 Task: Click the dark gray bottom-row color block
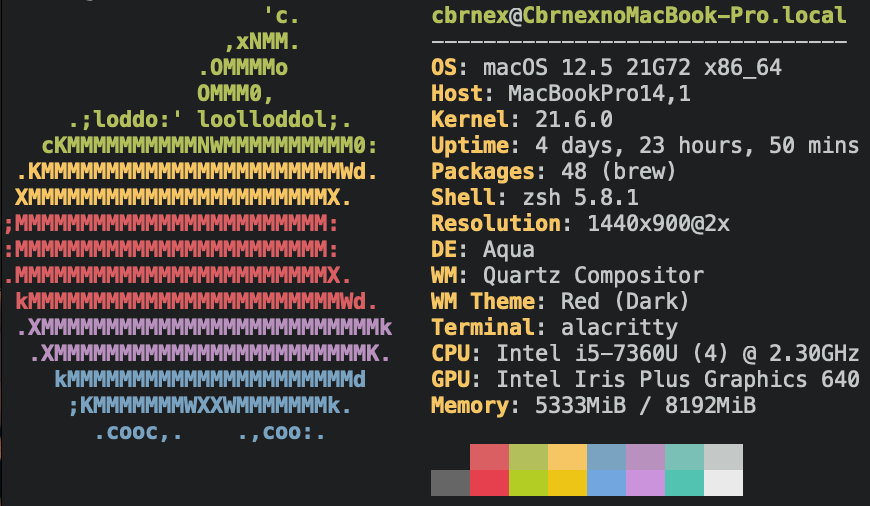pyautogui.click(x=451, y=483)
